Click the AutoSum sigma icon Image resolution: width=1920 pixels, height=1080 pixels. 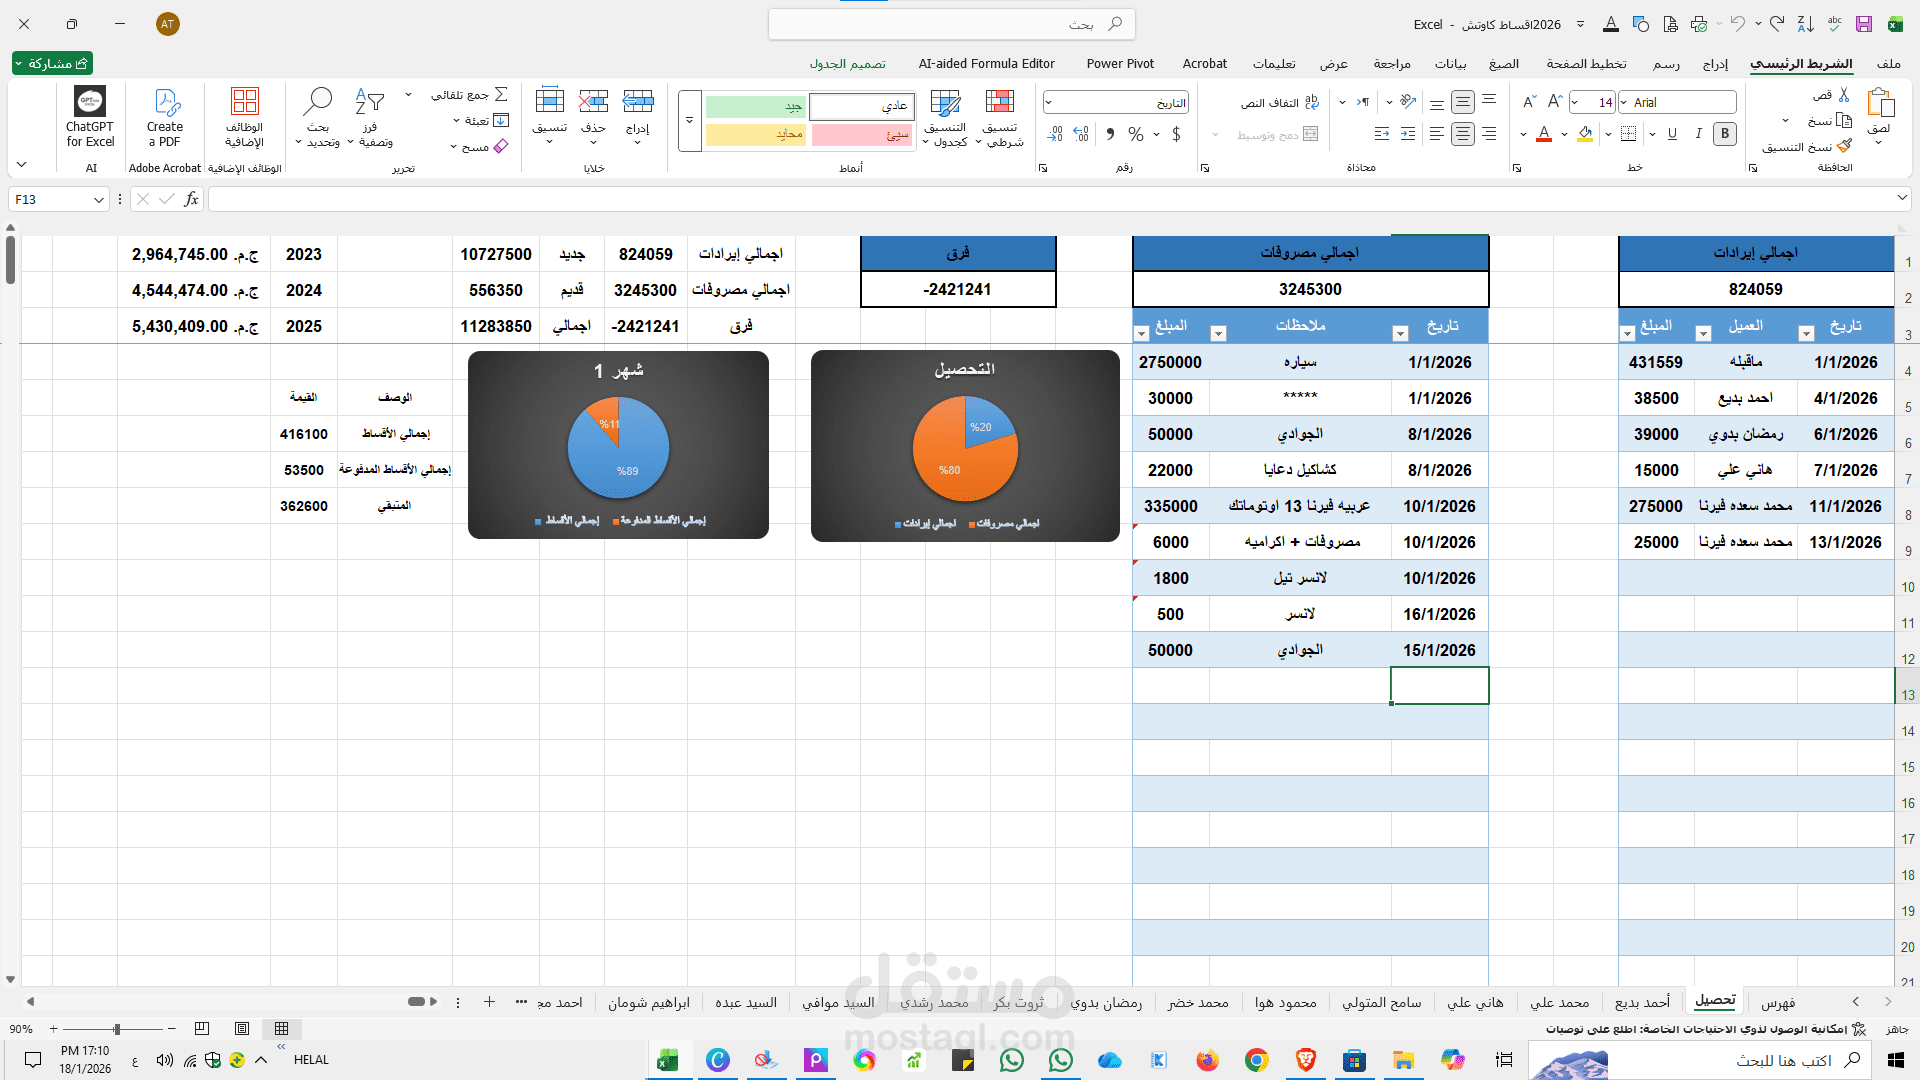click(x=501, y=95)
